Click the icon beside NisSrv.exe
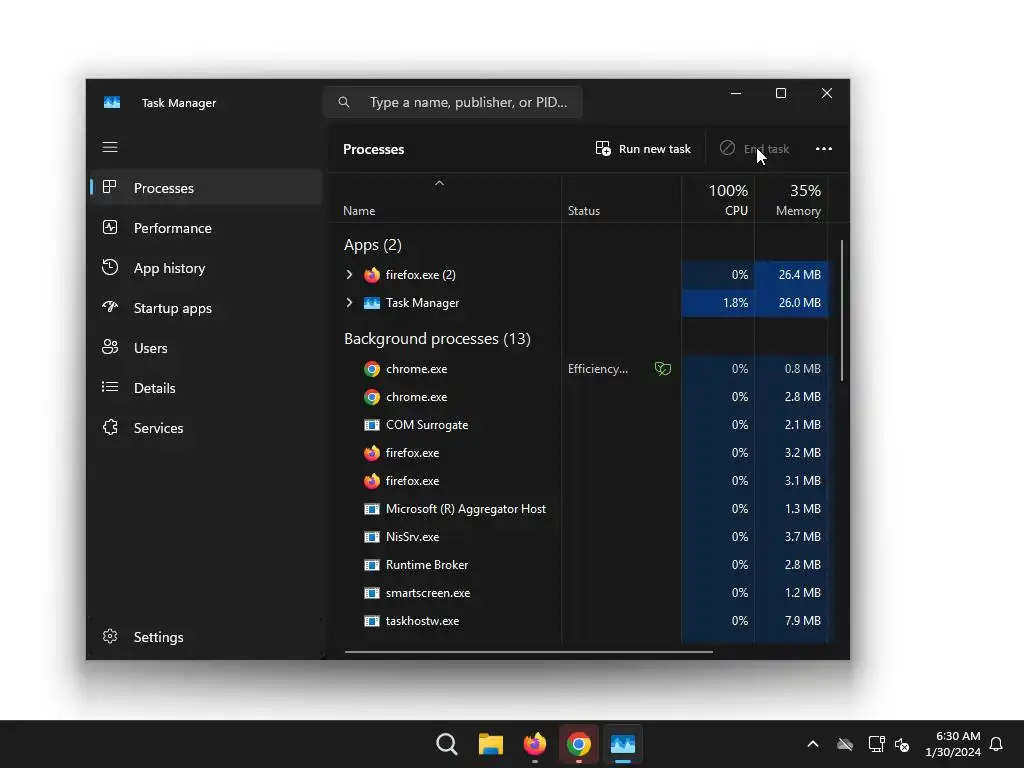This screenshot has height=768, width=1024. point(372,537)
